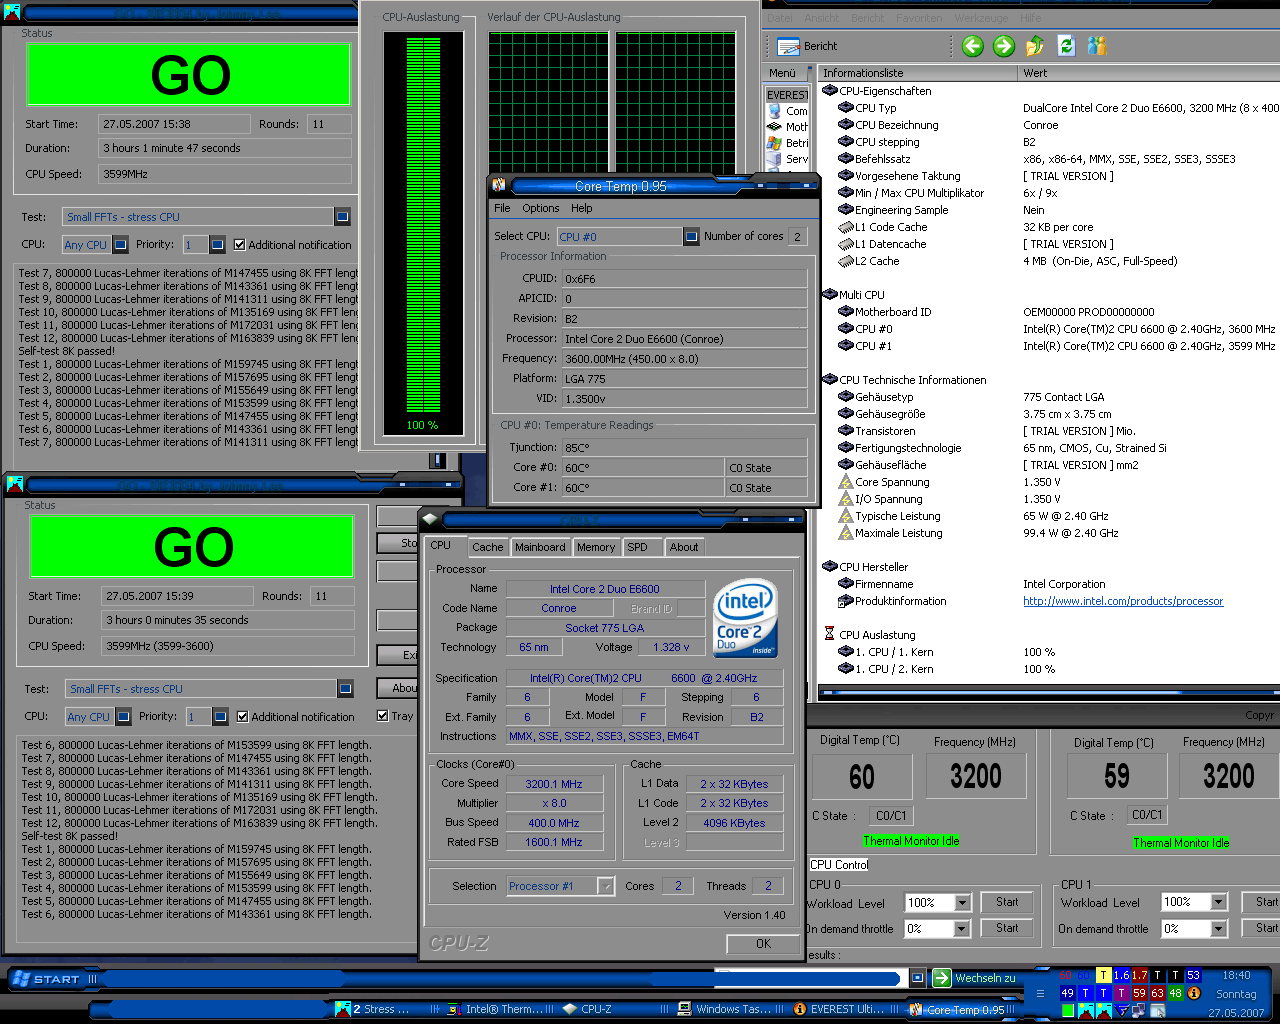Toggle Additional notification in lower stress window
Image resolution: width=1280 pixels, height=1024 pixels.
click(242, 716)
